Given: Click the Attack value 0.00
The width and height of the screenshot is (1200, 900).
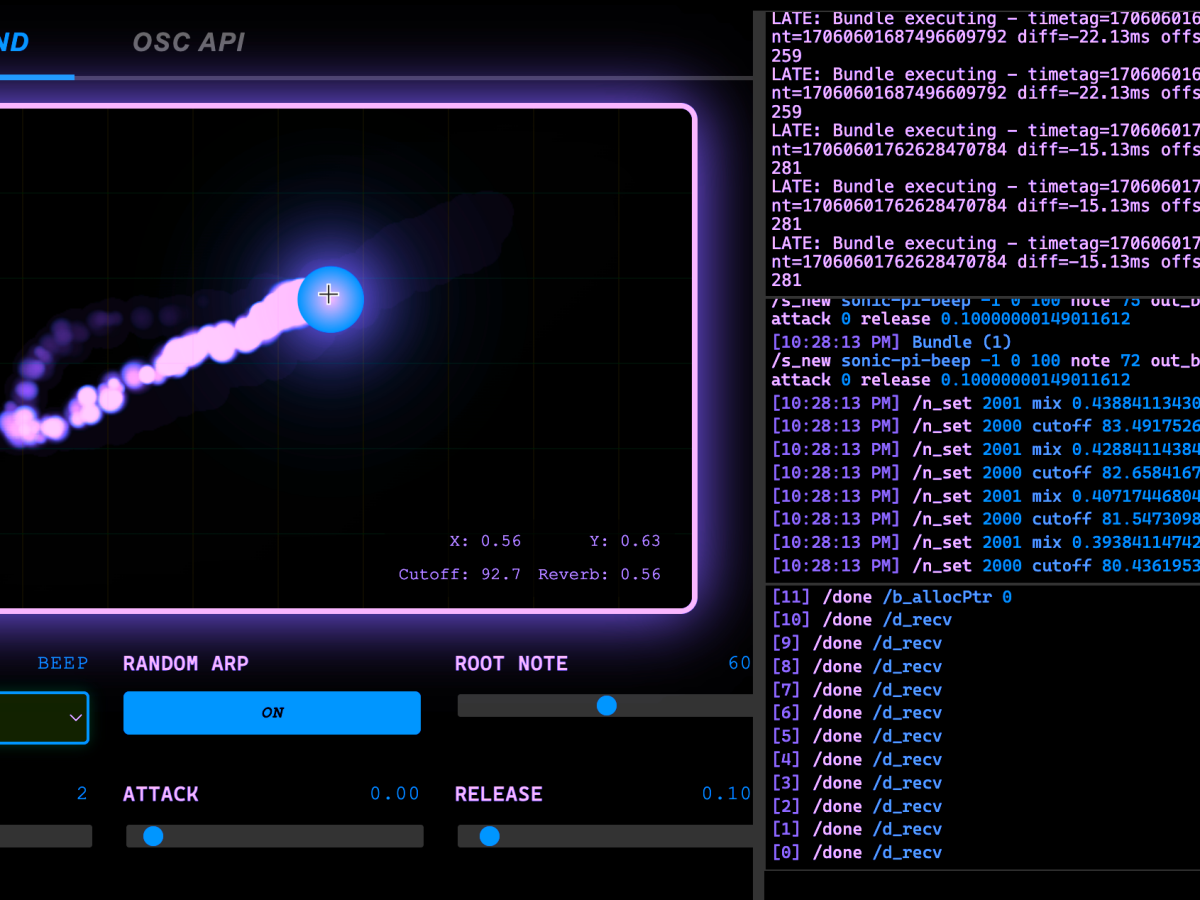Looking at the screenshot, I should tap(395, 794).
